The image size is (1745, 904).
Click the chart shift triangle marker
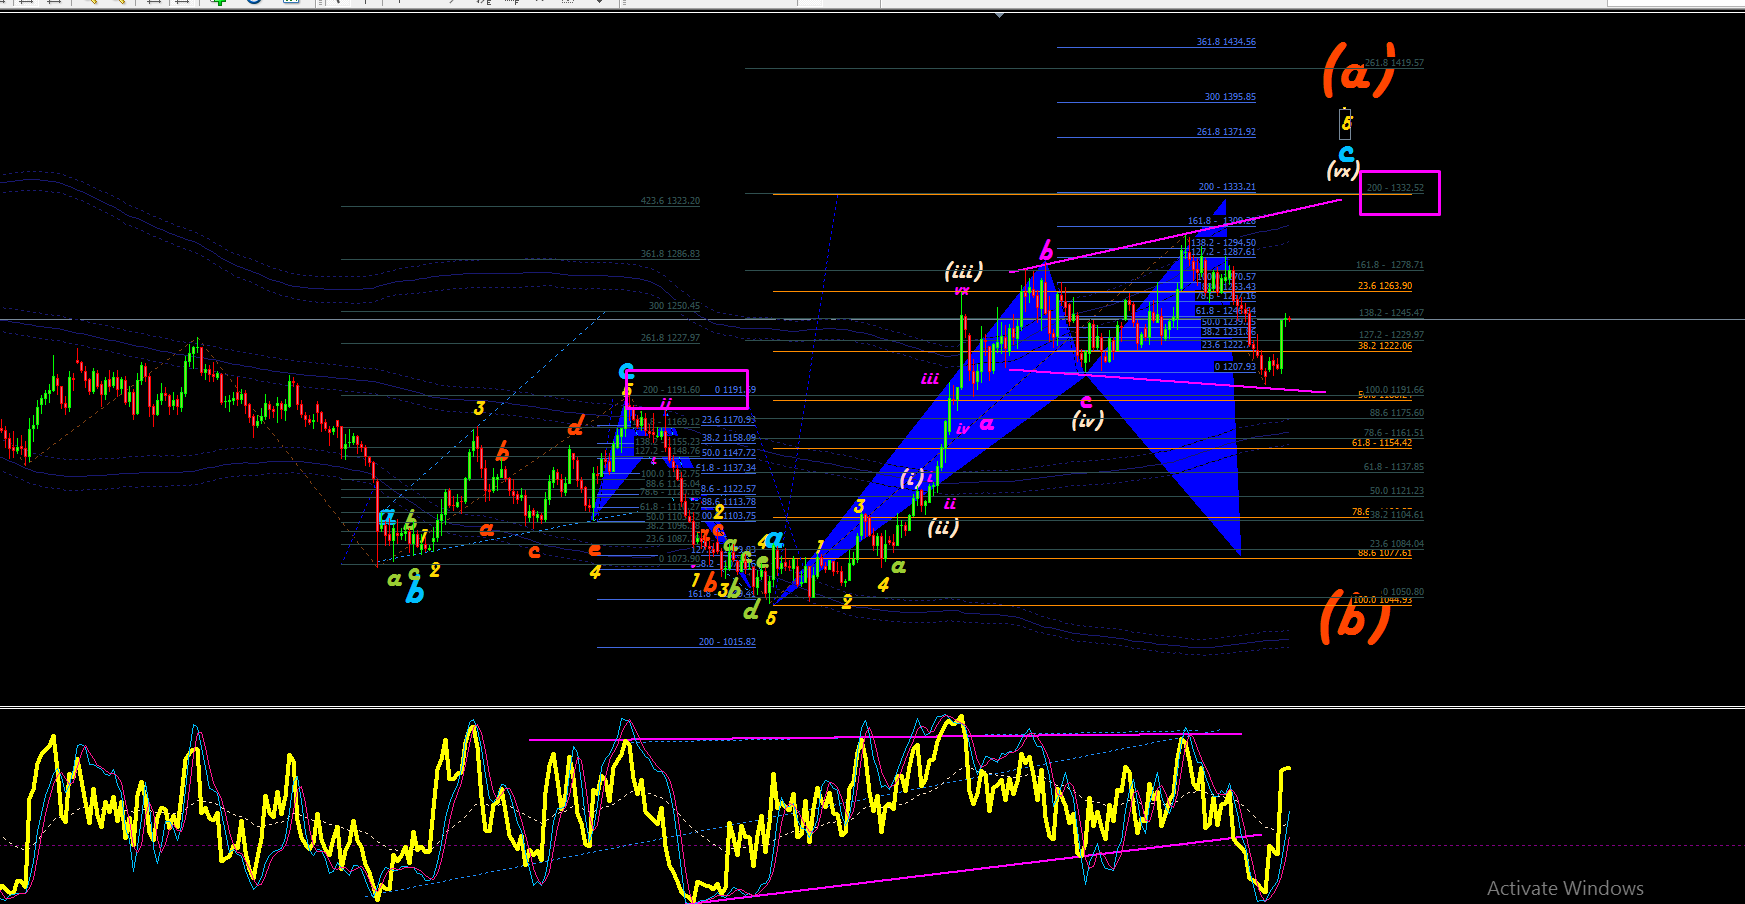pyautogui.click(x=999, y=16)
